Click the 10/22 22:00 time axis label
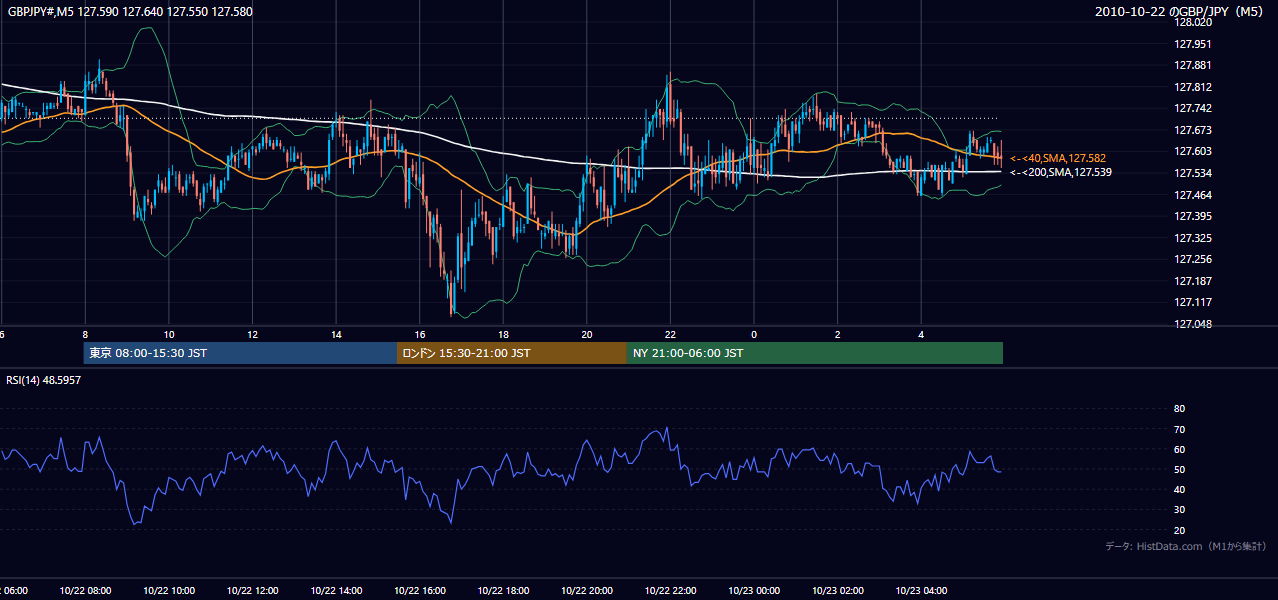The width and height of the screenshot is (1278, 600). pyautogui.click(x=671, y=591)
